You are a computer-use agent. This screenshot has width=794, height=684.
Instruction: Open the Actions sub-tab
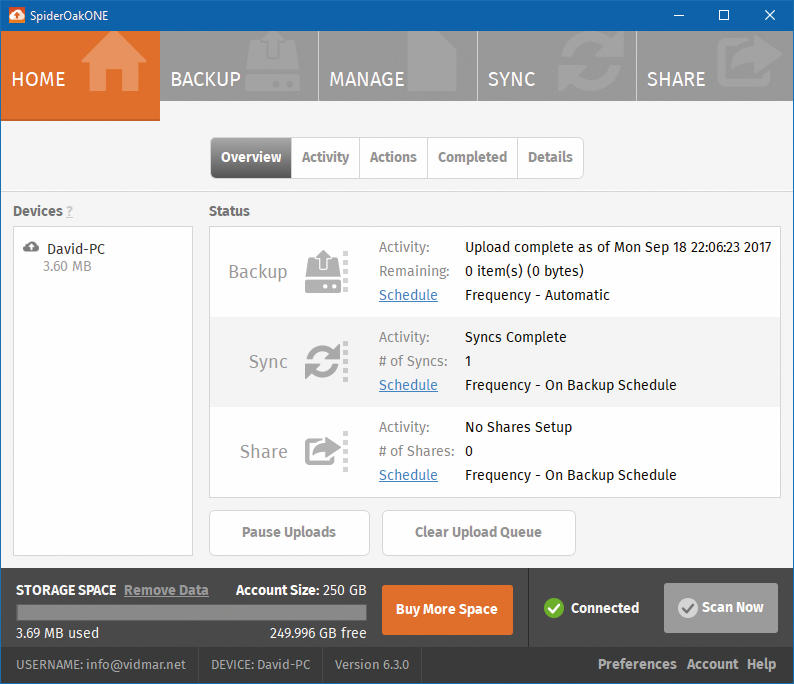[393, 157]
